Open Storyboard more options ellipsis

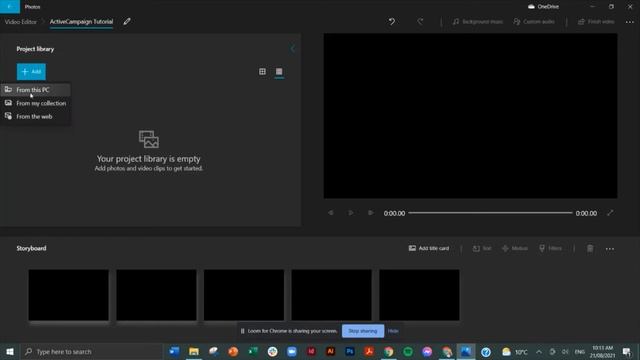click(x=610, y=249)
